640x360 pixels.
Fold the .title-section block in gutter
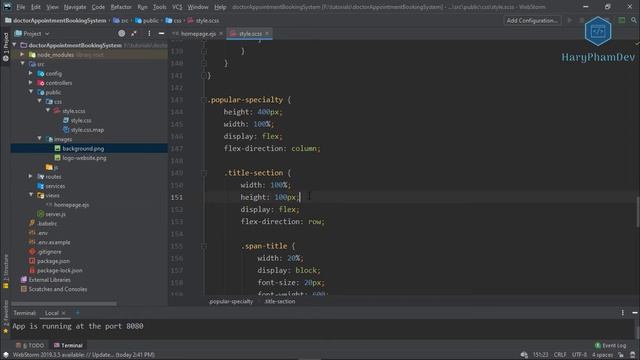[204, 173]
